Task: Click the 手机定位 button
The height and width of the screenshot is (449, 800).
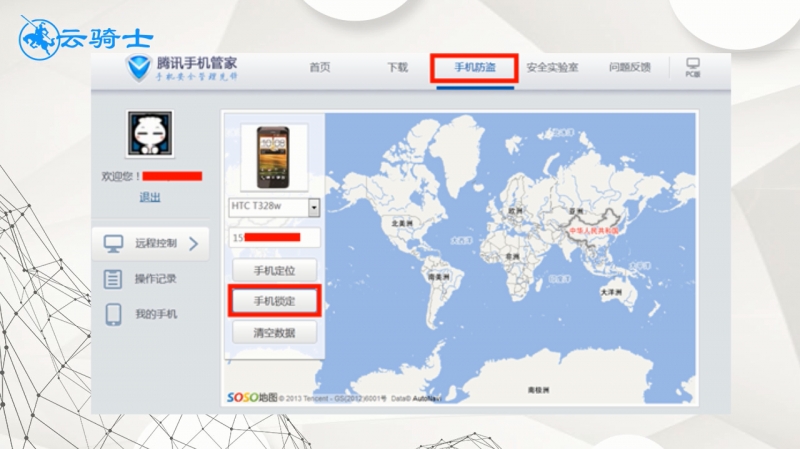Action: click(x=274, y=270)
